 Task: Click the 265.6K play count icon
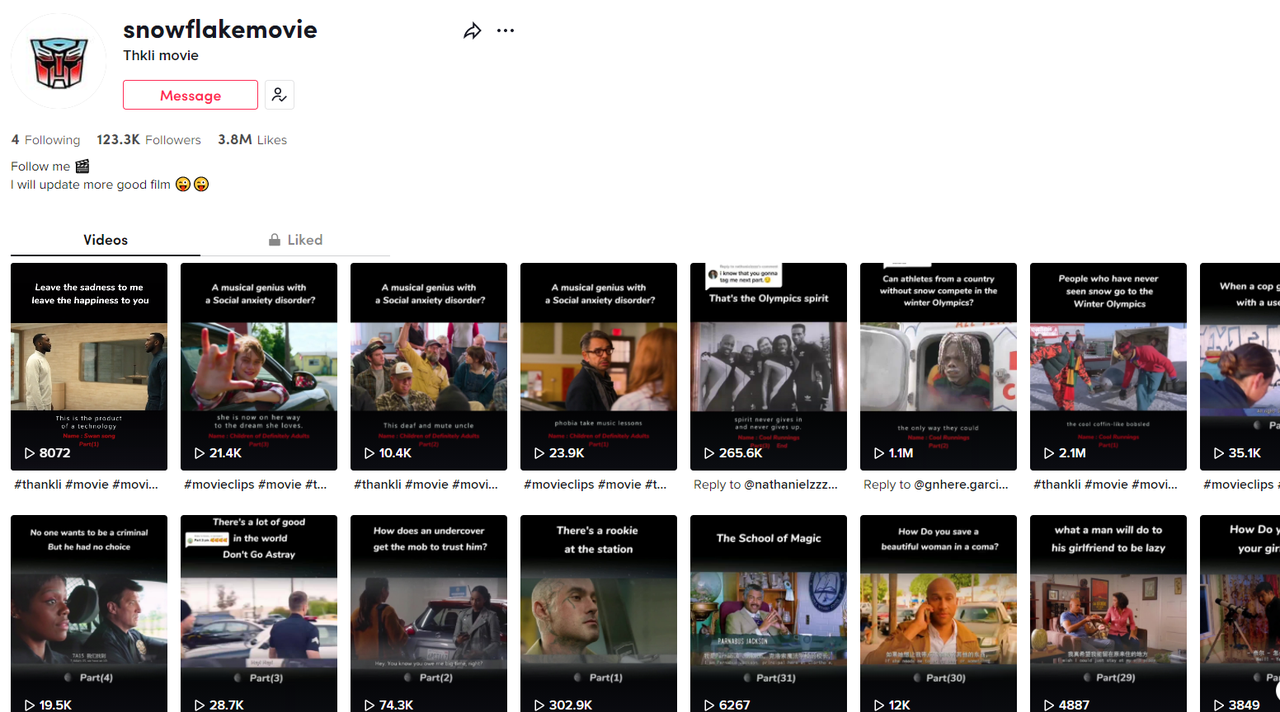click(x=710, y=453)
